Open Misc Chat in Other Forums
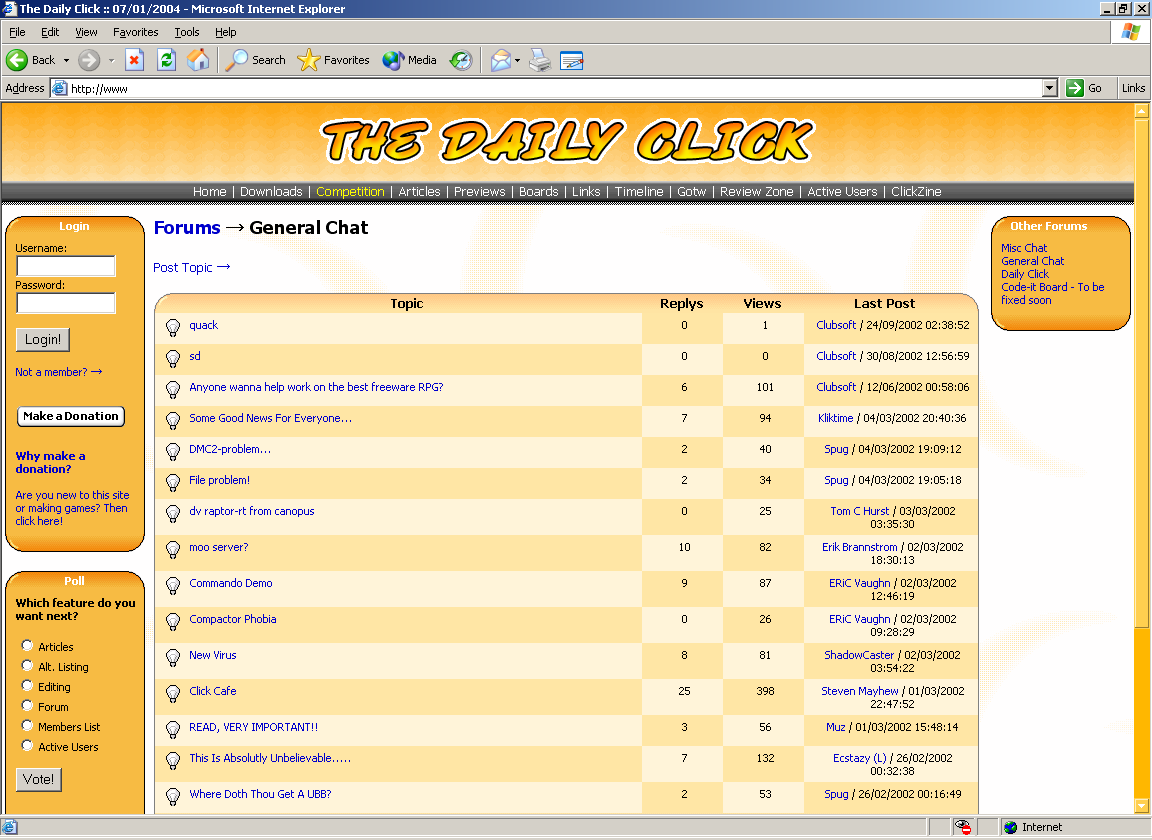 click(x=1024, y=248)
